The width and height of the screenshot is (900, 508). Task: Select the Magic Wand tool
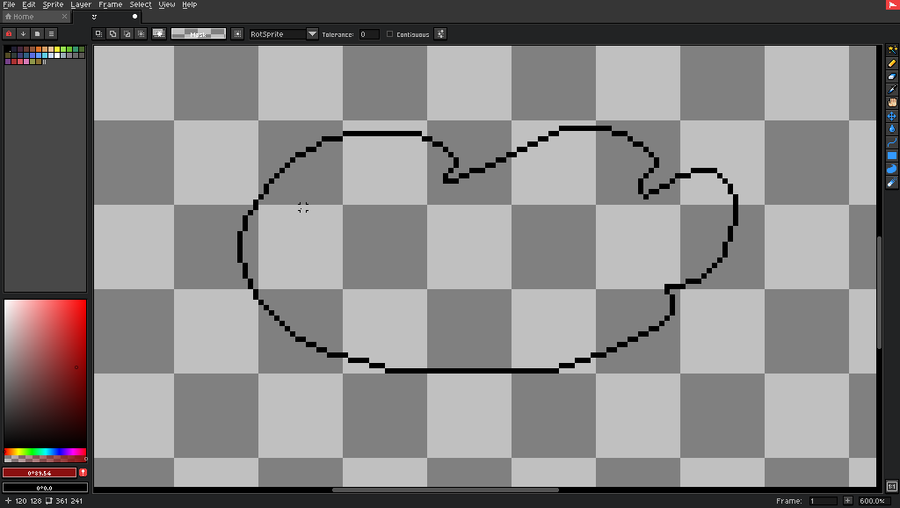click(x=891, y=50)
